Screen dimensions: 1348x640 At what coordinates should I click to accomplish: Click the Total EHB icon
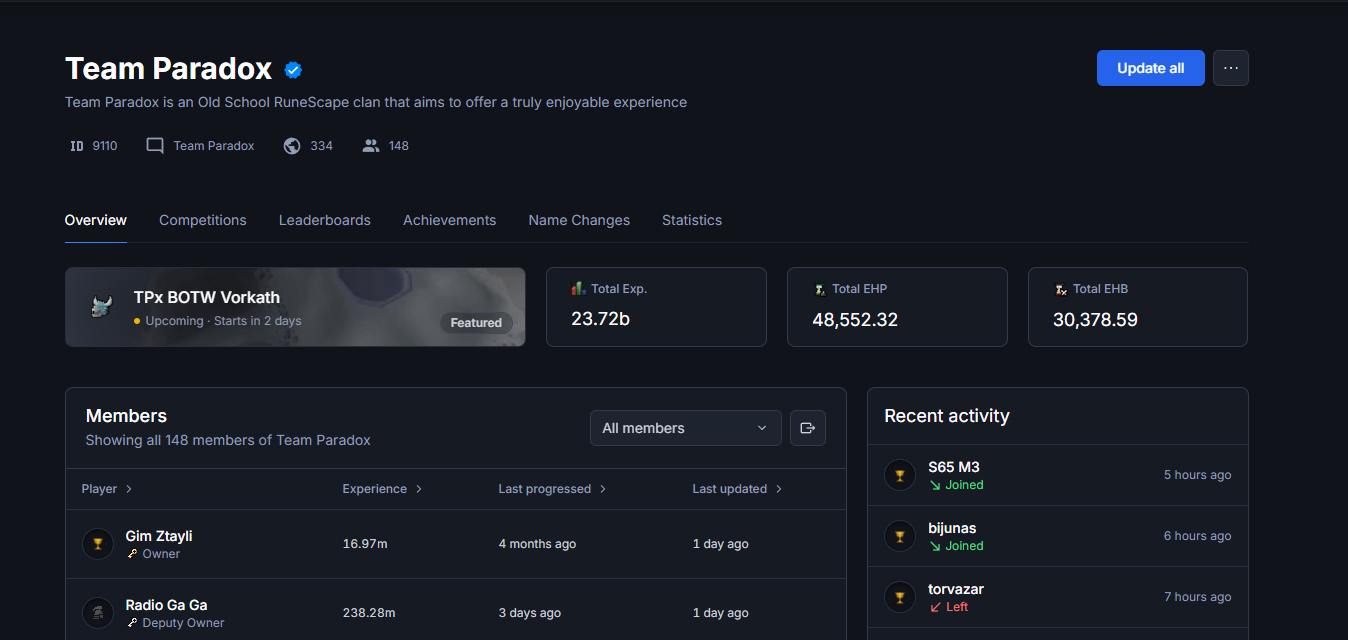1061,289
